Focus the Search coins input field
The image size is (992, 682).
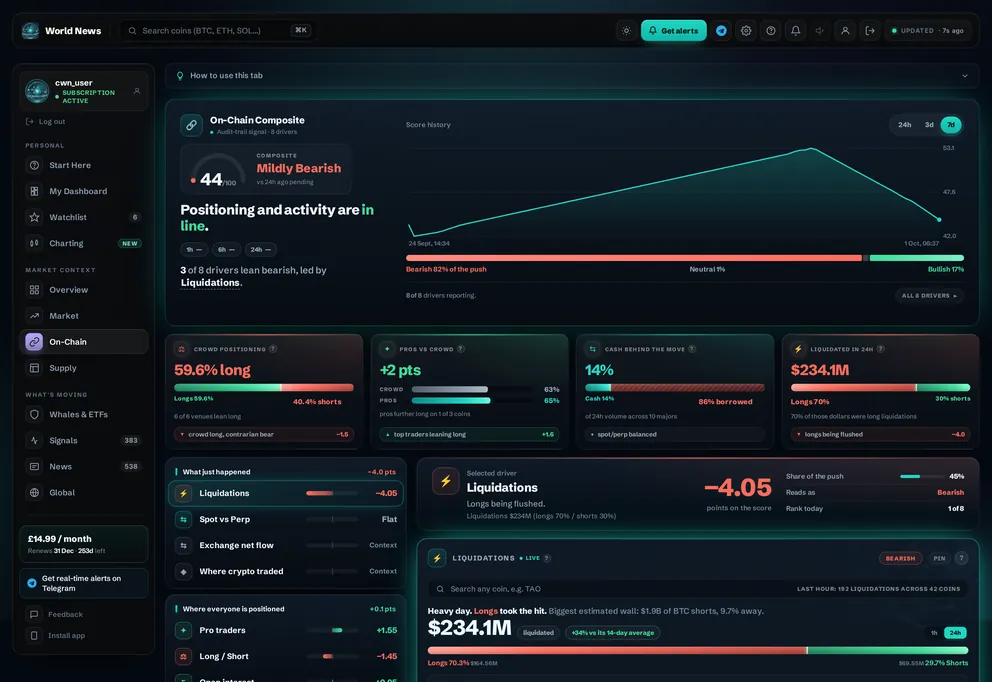(x=218, y=30)
